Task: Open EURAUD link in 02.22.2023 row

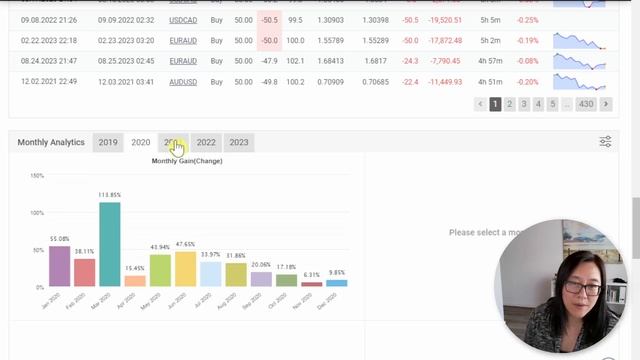Action: [x=183, y=40]
